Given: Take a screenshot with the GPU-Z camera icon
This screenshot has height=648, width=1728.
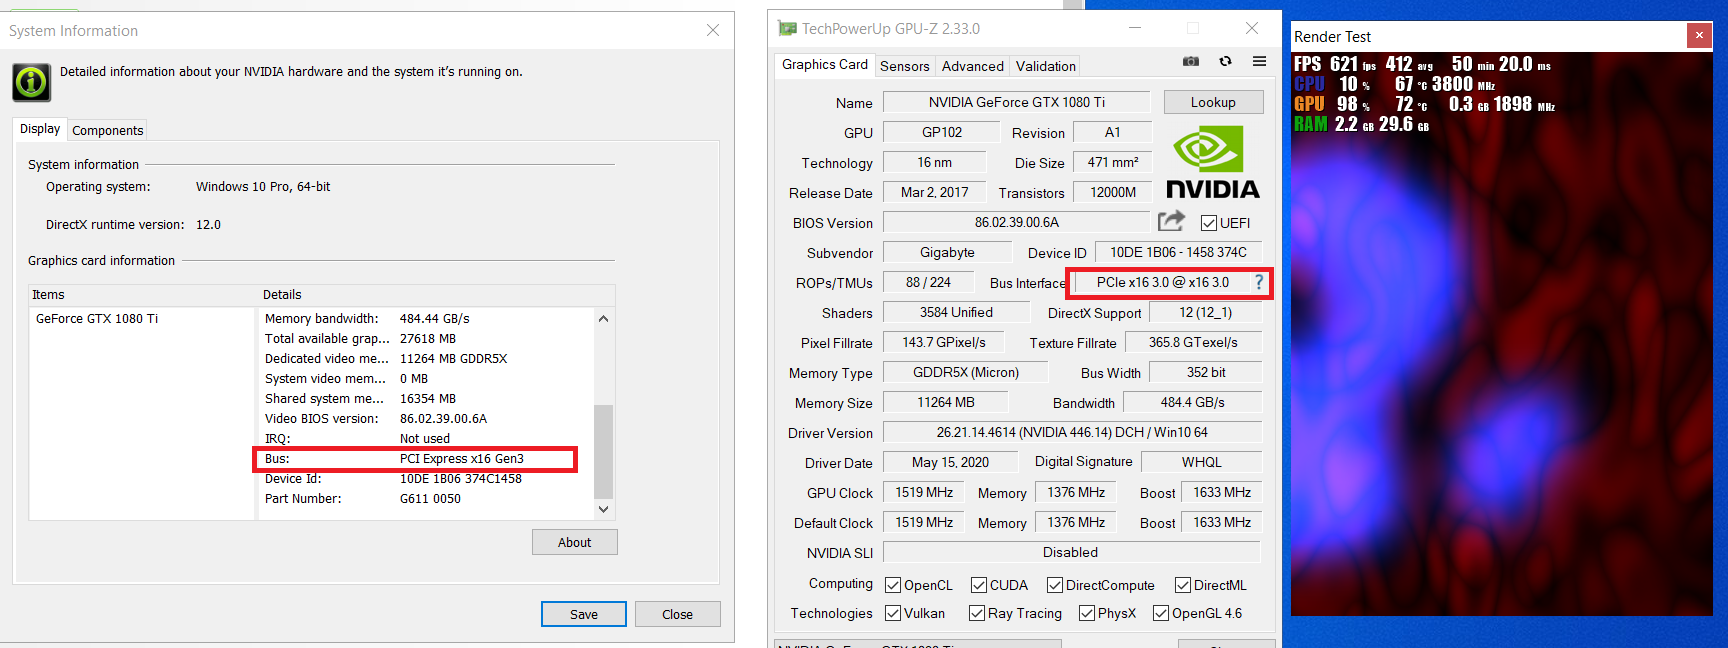Looking at the screenshot, I should coord(1190,62).
